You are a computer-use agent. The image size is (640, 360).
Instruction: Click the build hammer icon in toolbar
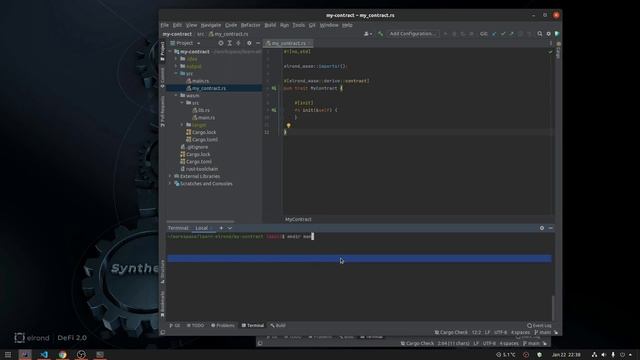[380, 34]
